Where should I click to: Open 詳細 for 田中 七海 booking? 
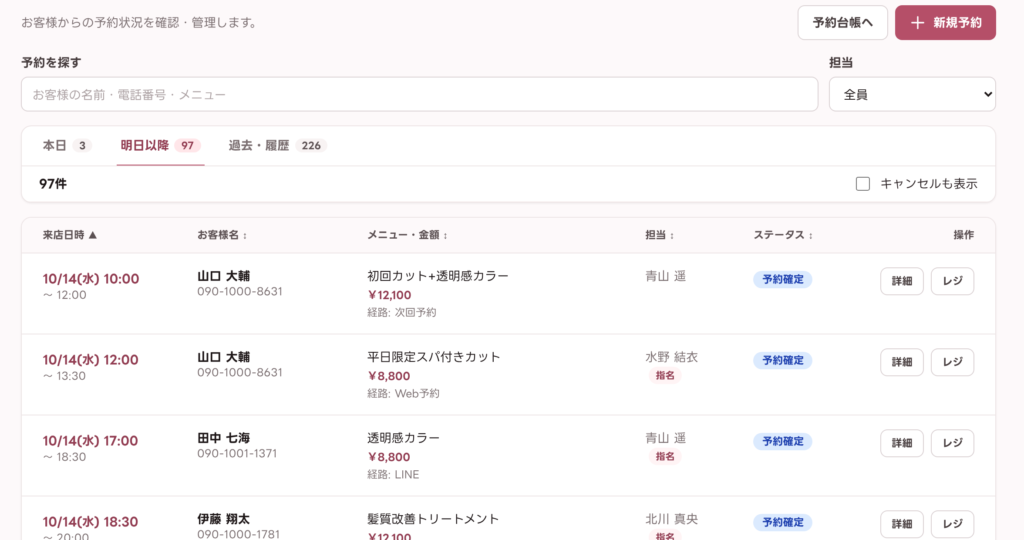click(902, 443)
